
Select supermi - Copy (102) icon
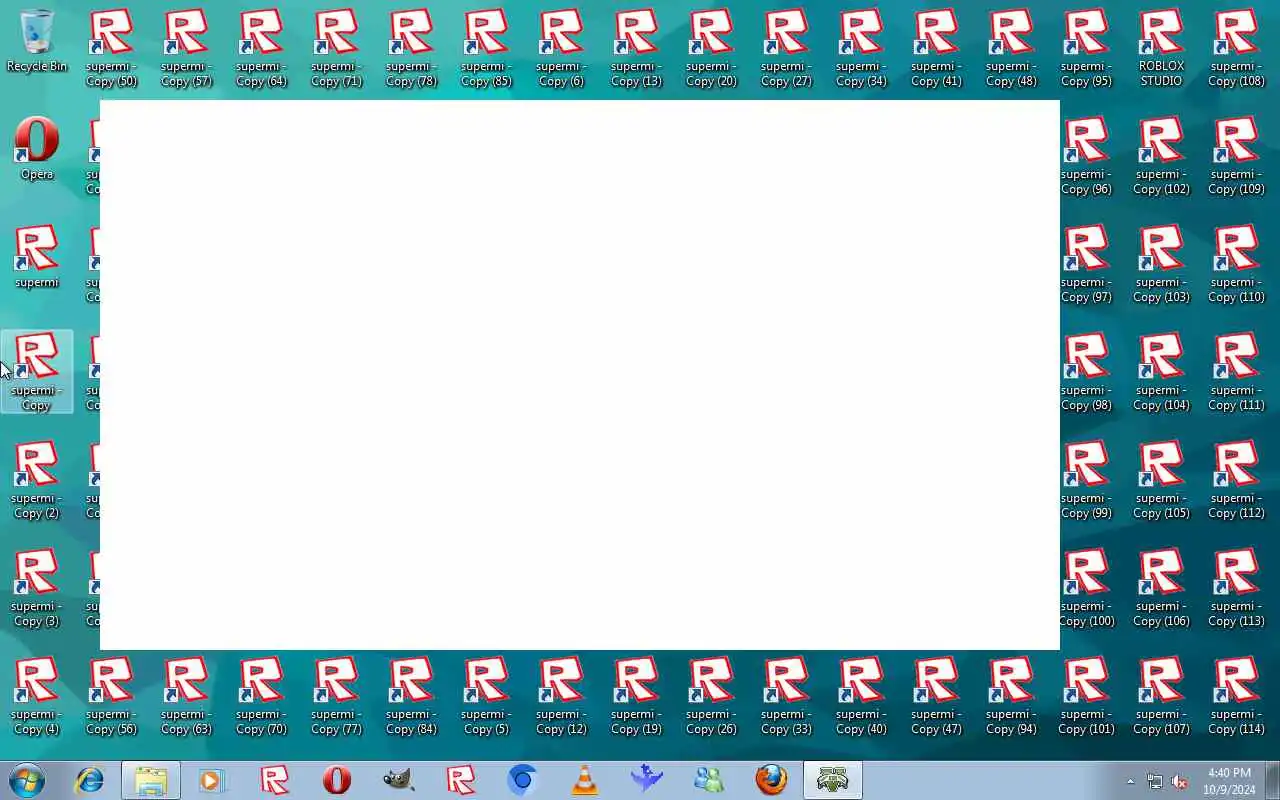coord(1161,156)
